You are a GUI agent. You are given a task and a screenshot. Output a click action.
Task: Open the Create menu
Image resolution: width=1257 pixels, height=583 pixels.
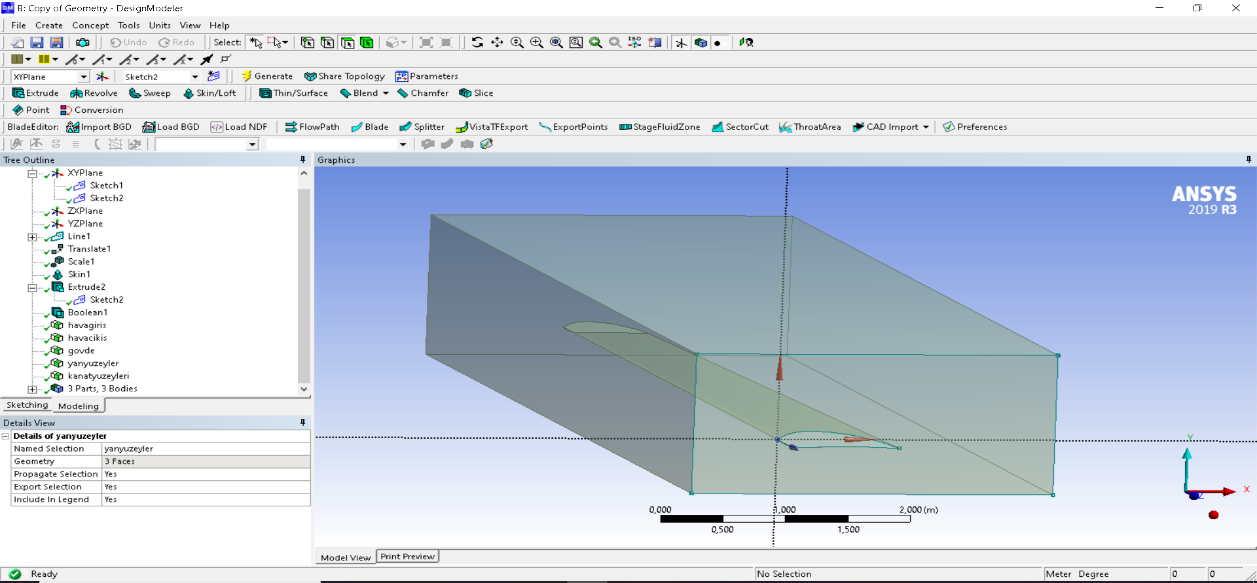tap(49, 25)
